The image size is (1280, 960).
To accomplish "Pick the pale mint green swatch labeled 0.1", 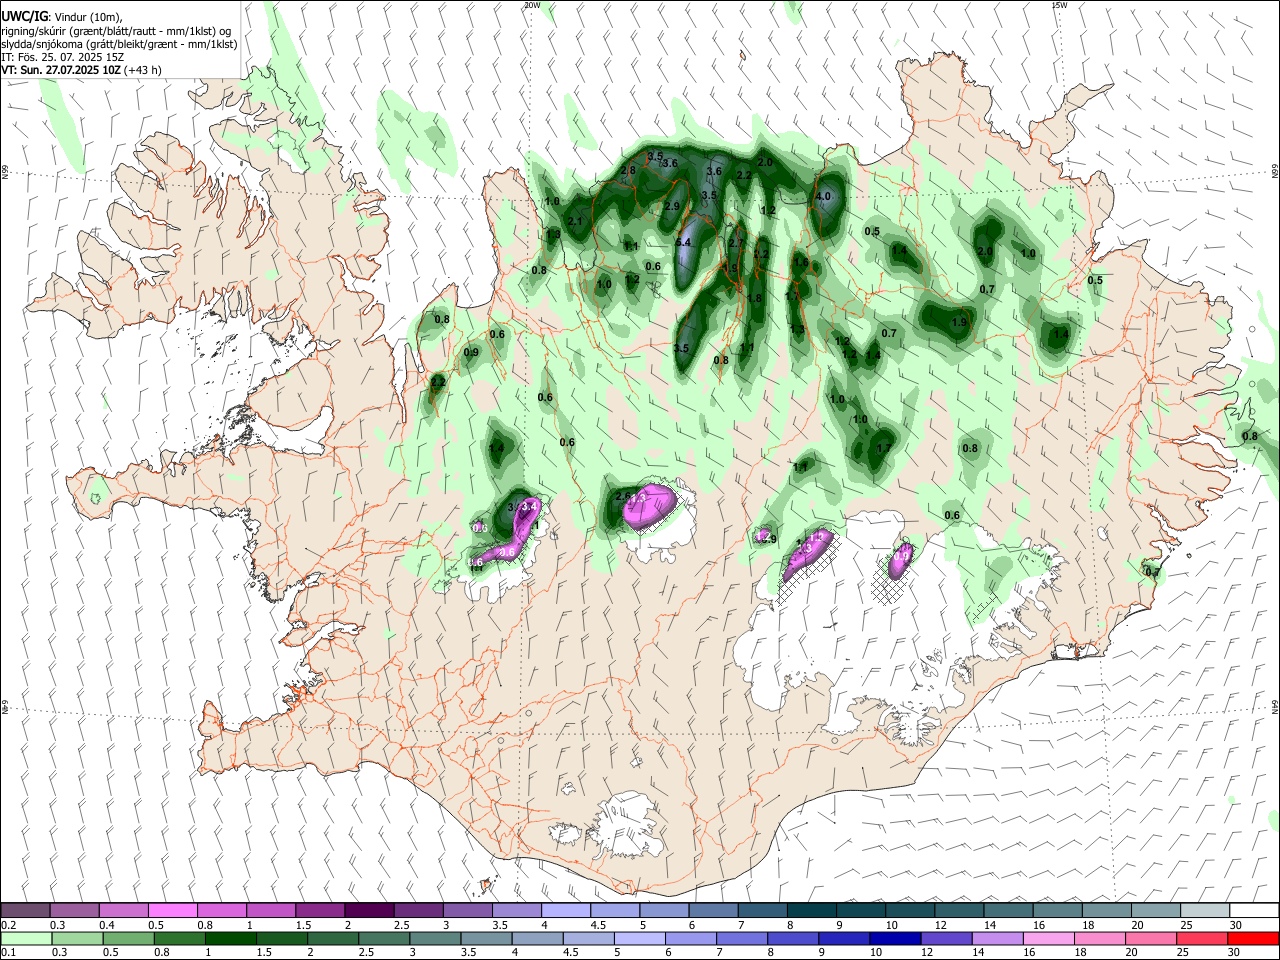I will 25,938.
